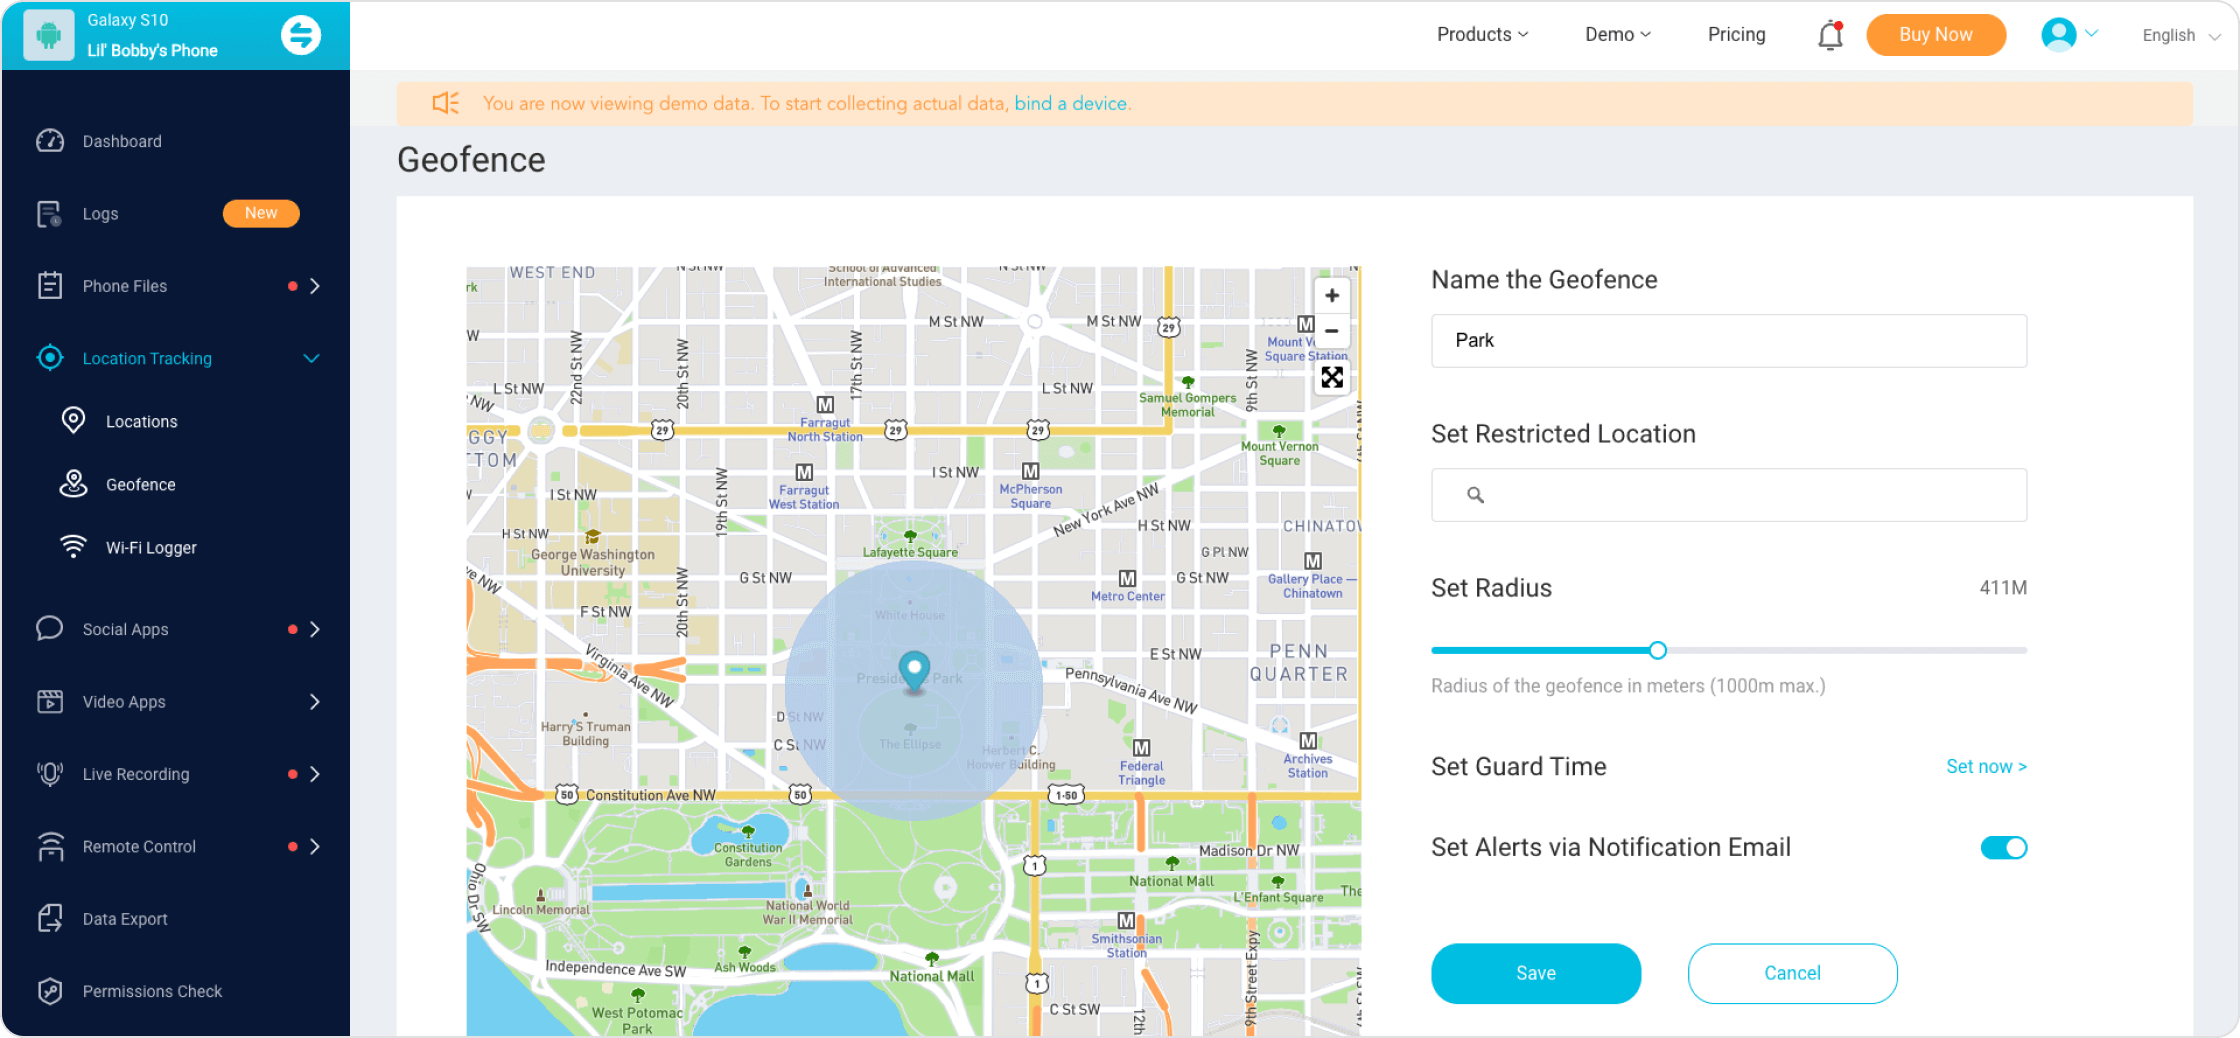This screenshot has width=2240, height=1038.
Task: Open account dropdown arrow beside avatar
Action: (2091, 33)
